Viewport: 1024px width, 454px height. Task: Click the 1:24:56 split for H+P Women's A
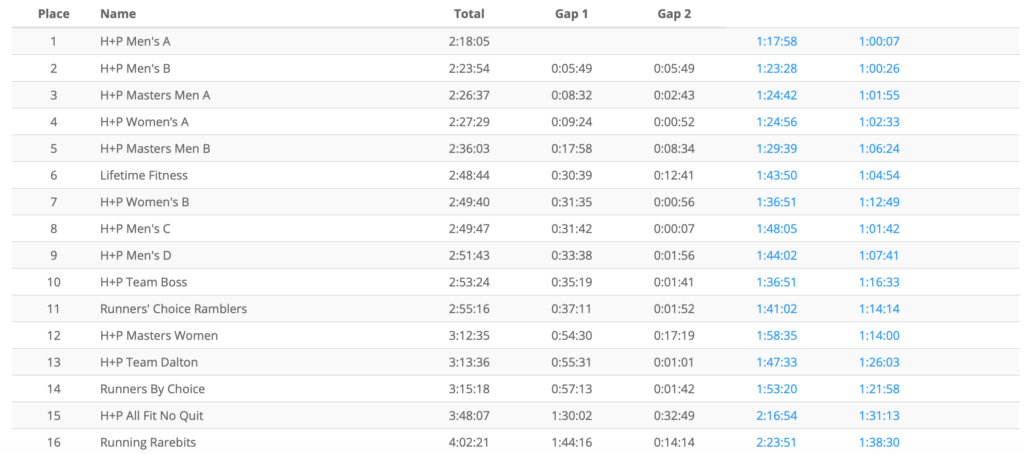coord(776,122)
